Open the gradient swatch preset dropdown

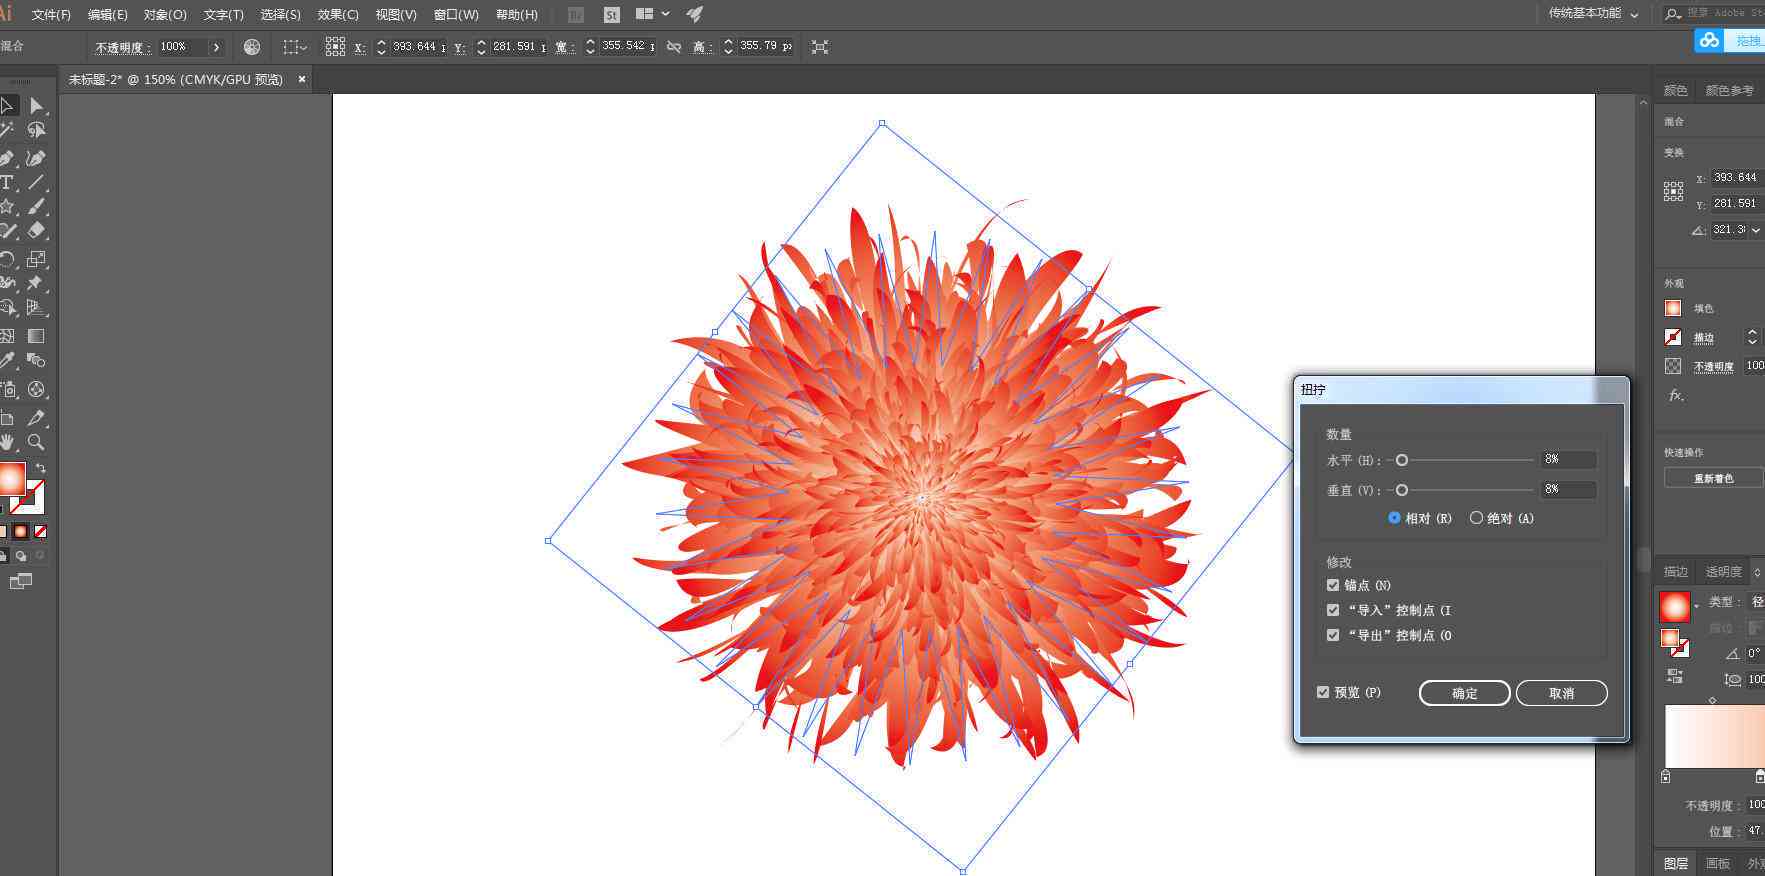[1696, 607]
